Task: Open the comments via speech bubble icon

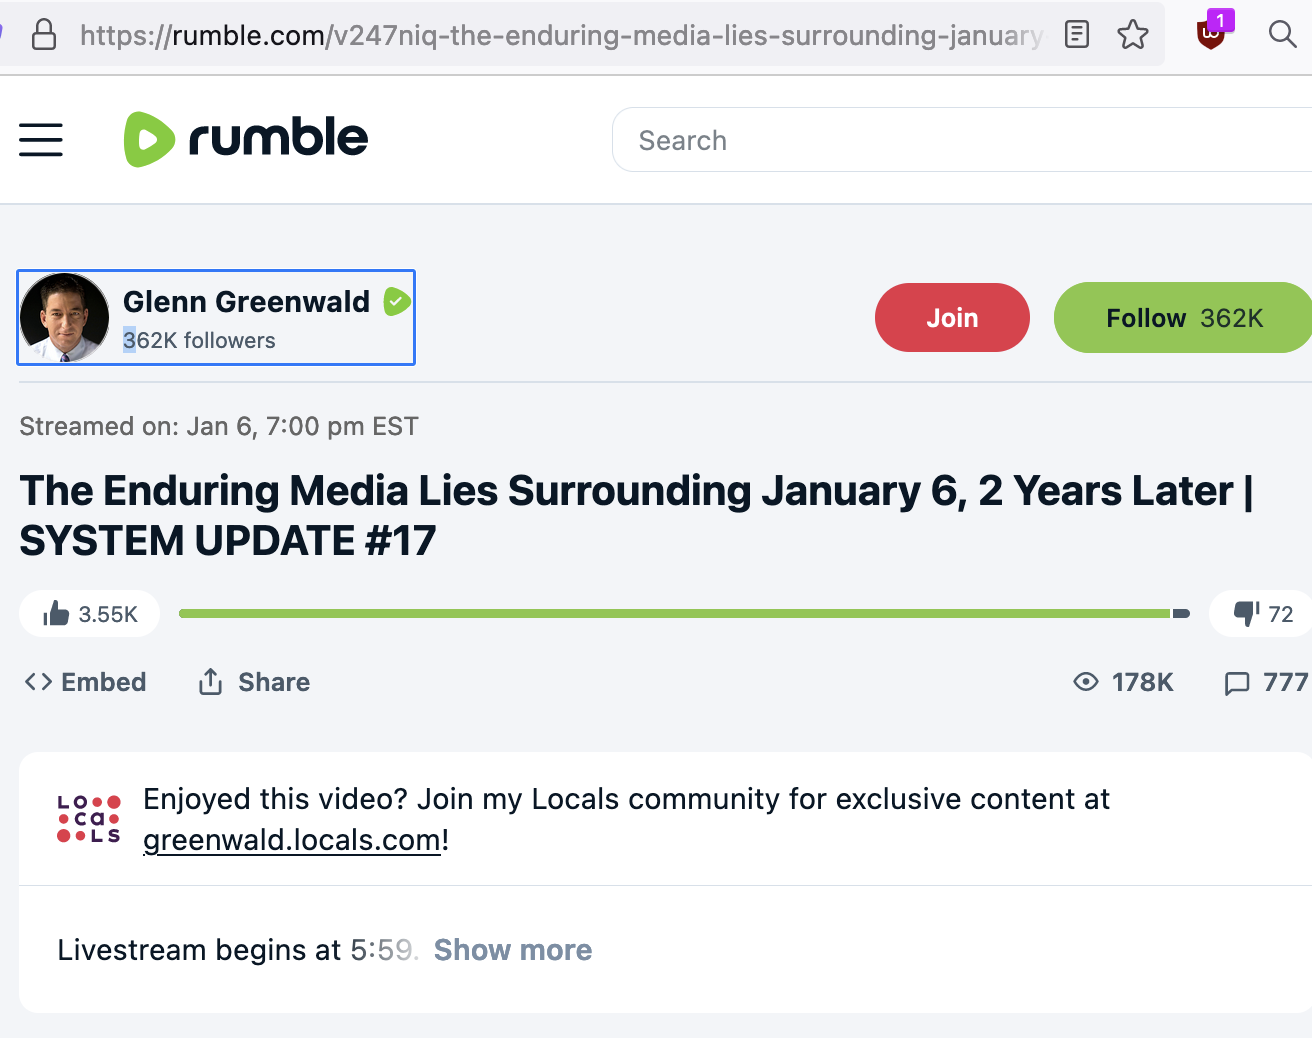Action: (1237, 683)
